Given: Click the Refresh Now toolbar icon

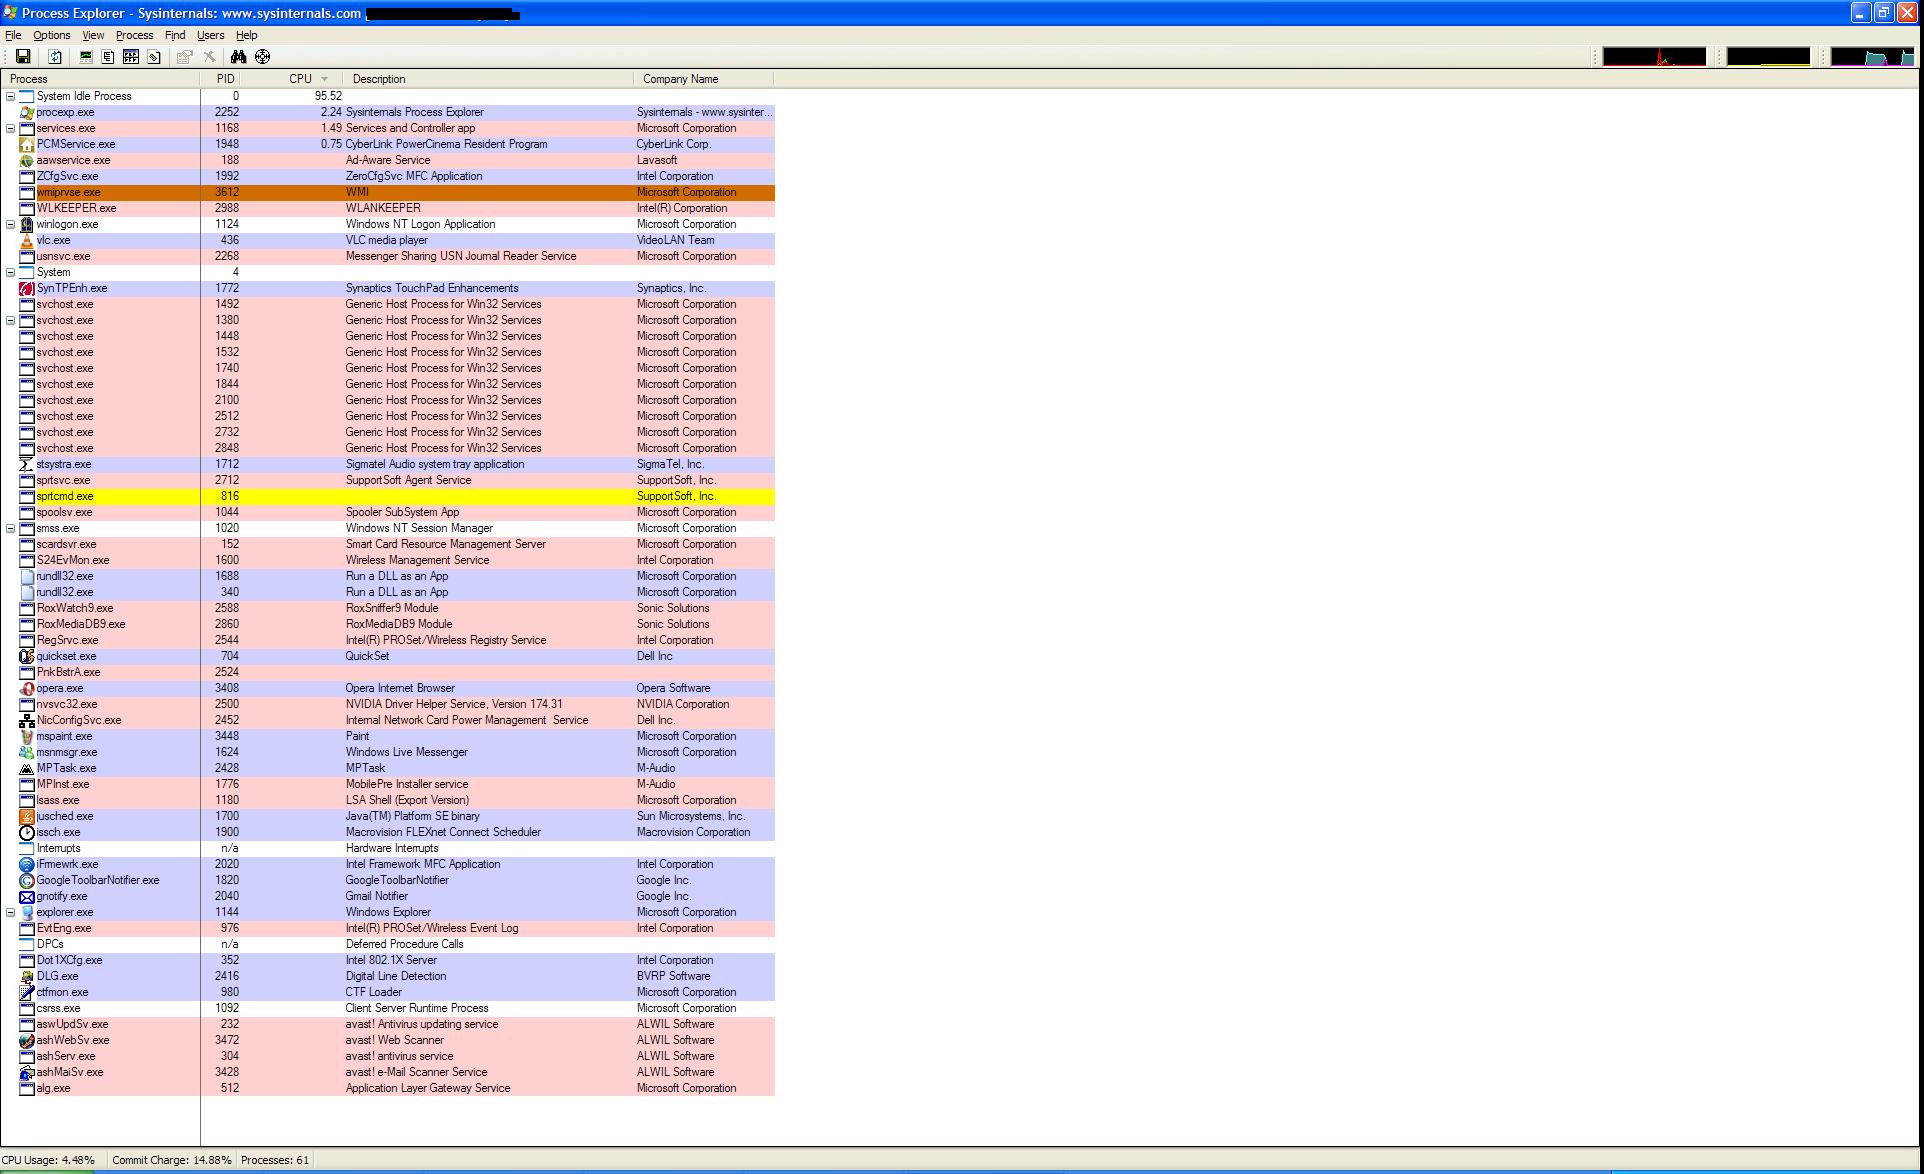Looking at the screenshot, I should pyautogui.click(x=56, y=57).
